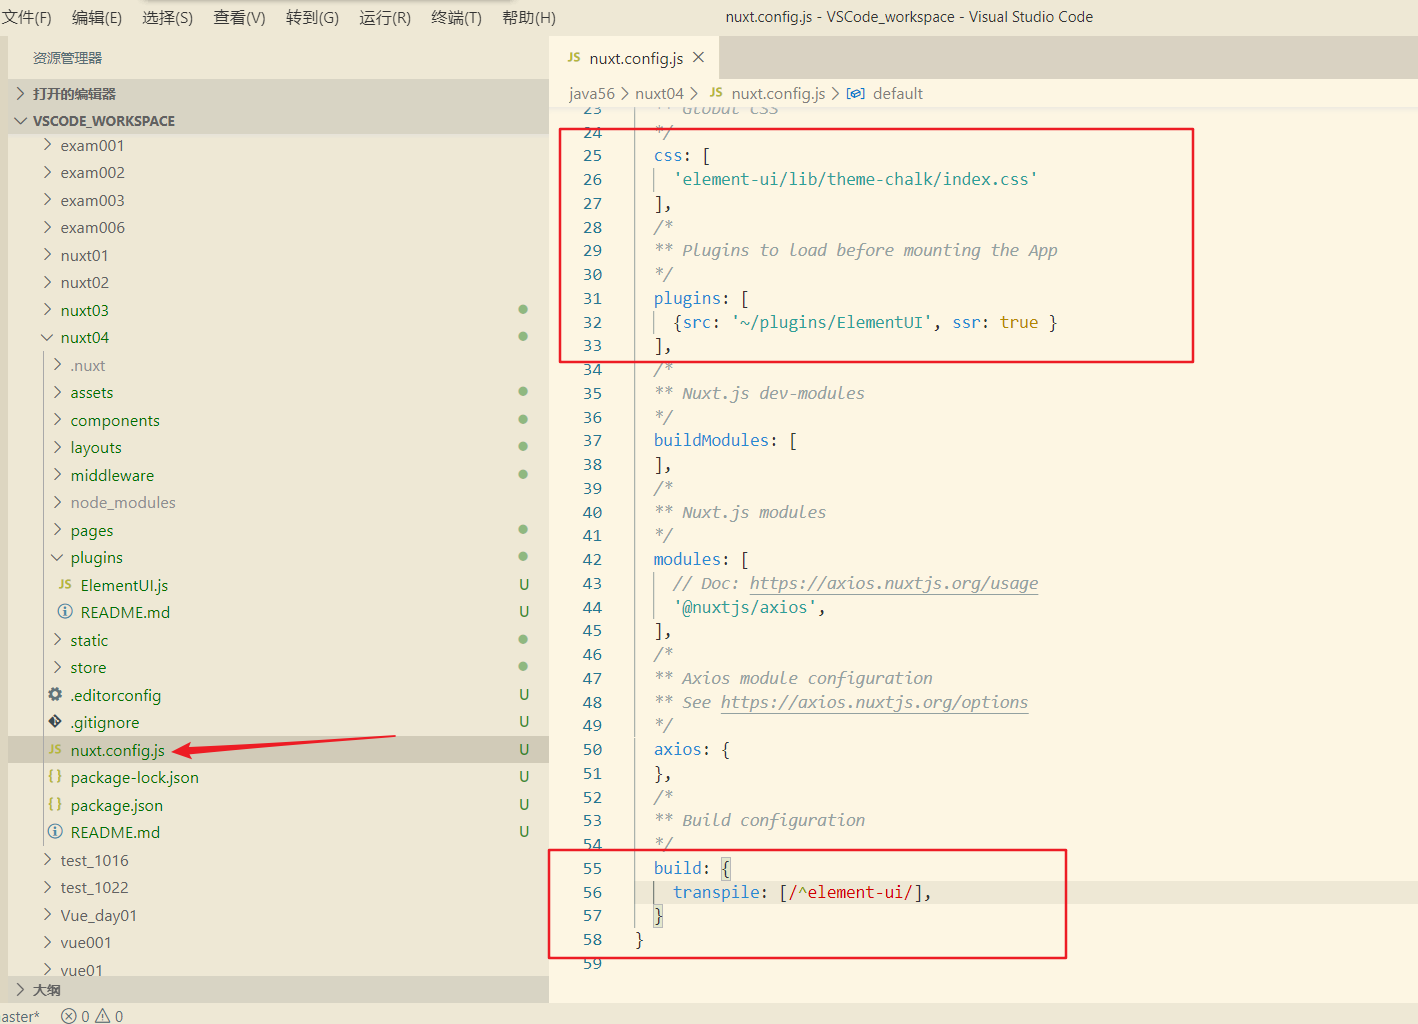Click the JS icon of nuxt.config.js in explorer

tap(55, 749)
